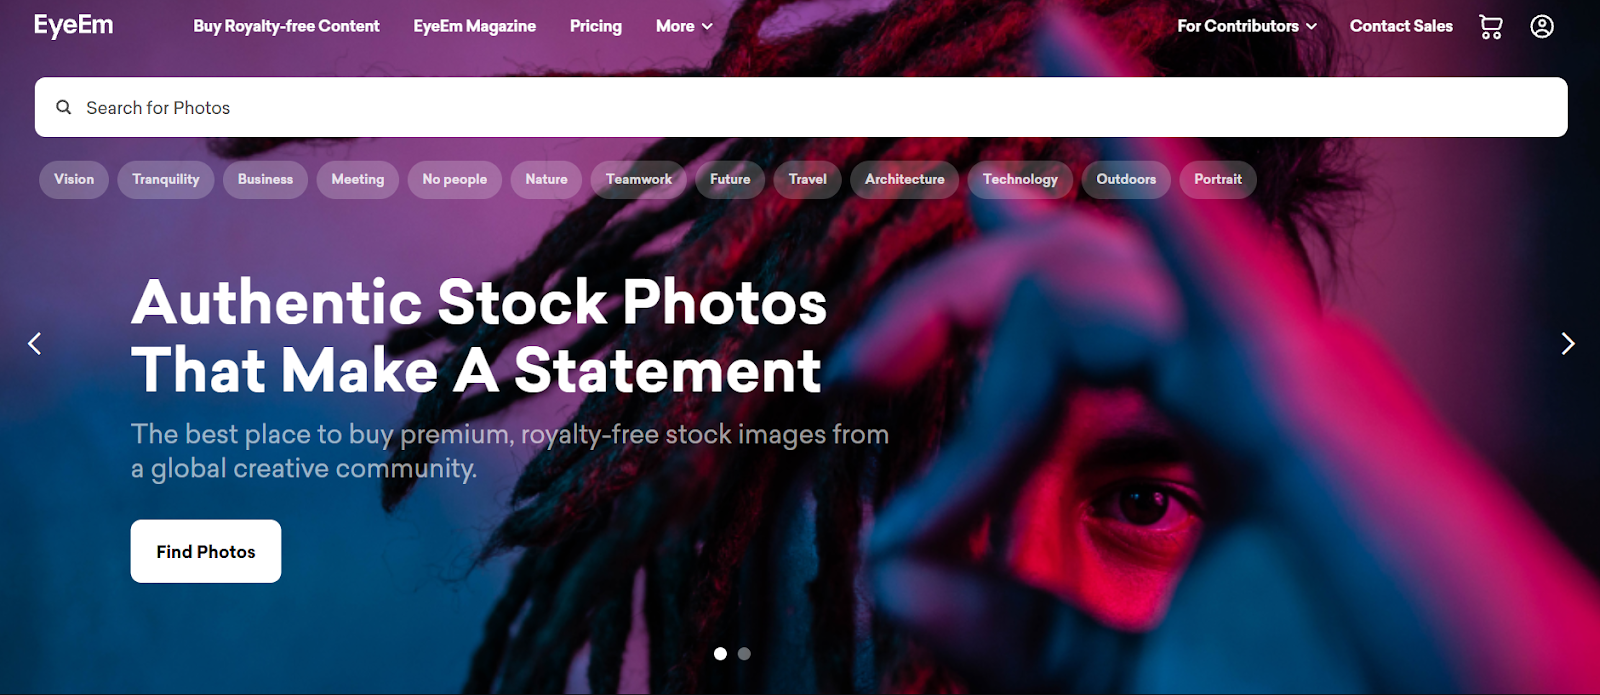Open Buy Royalty-free Content page
1600x695 pixels.
coord(286,26)
